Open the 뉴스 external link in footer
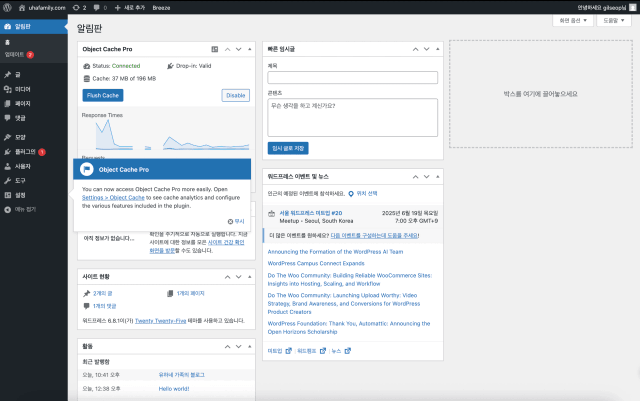This screenshot has width=640, height=401. (341, 351)
